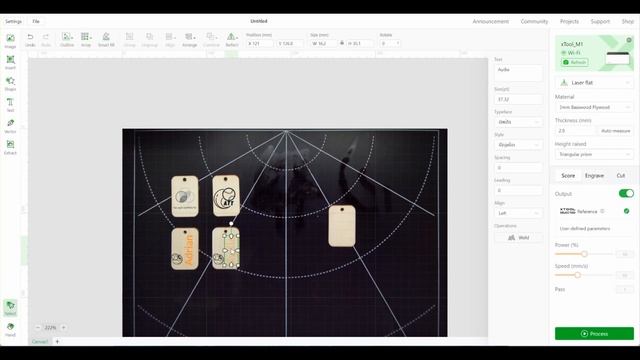Click the Weld operation button
This screenshot has height=360, width=640.
point(518,237)
